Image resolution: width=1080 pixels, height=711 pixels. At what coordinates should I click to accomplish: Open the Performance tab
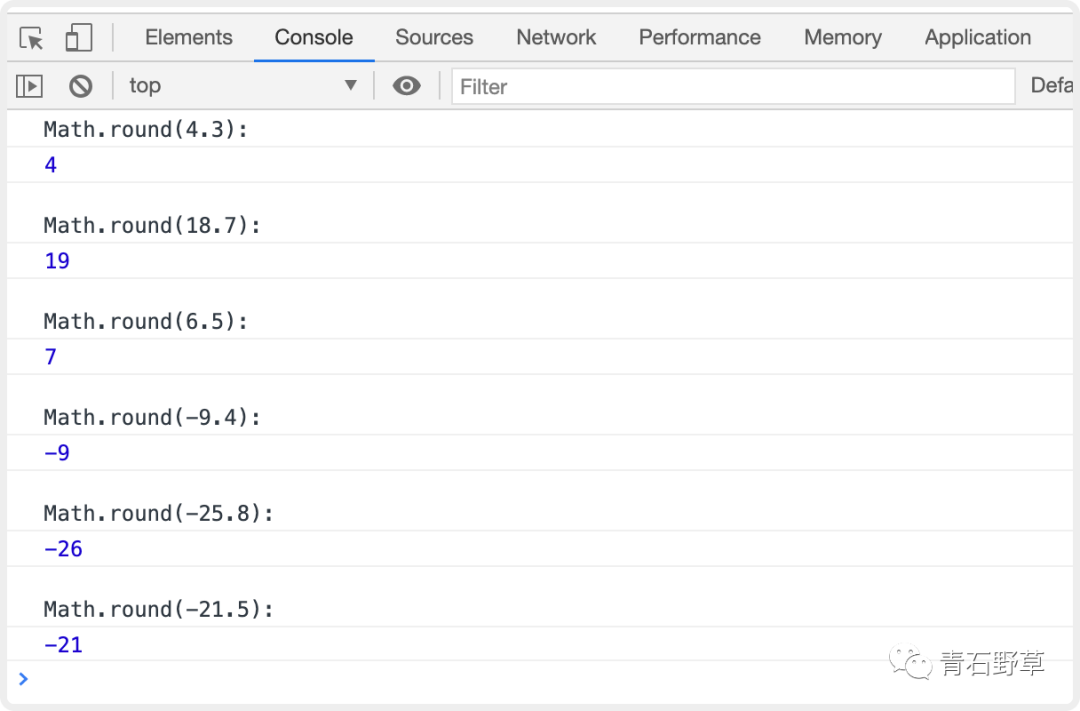click(x=700, y=37)
